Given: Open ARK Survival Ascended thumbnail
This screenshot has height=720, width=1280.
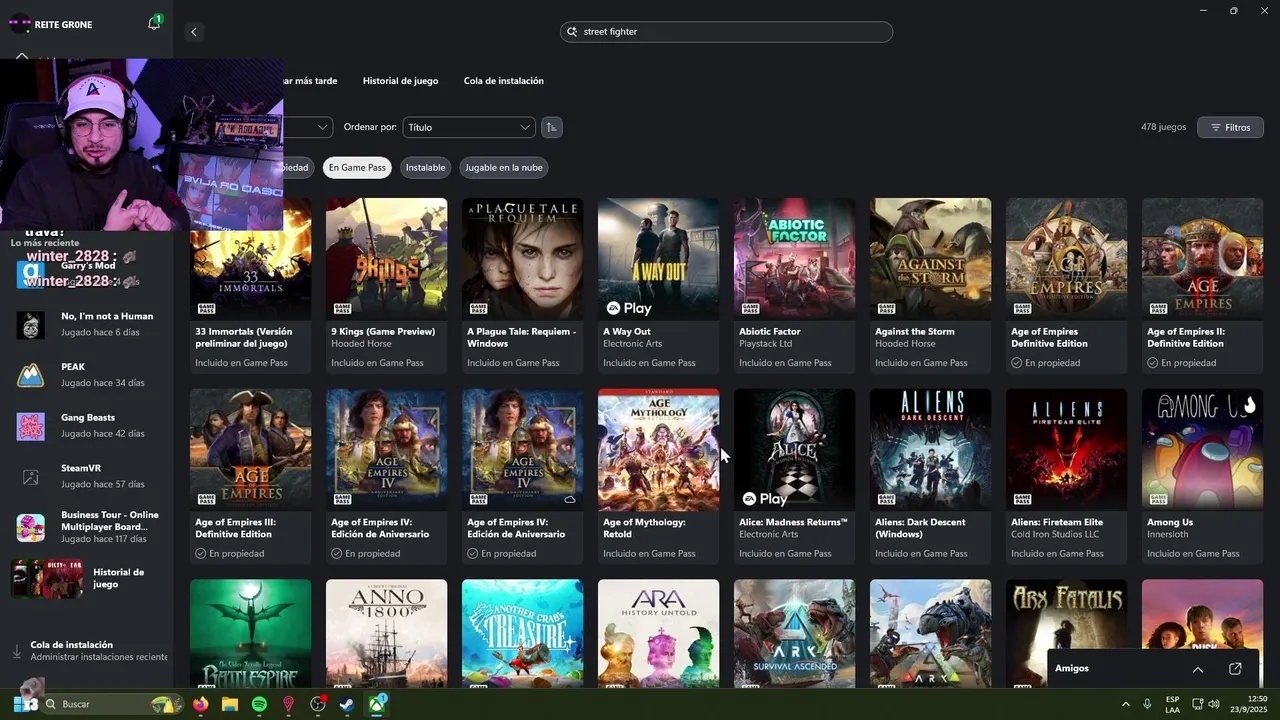Looking at the screenshot, I should coord(795,634).
